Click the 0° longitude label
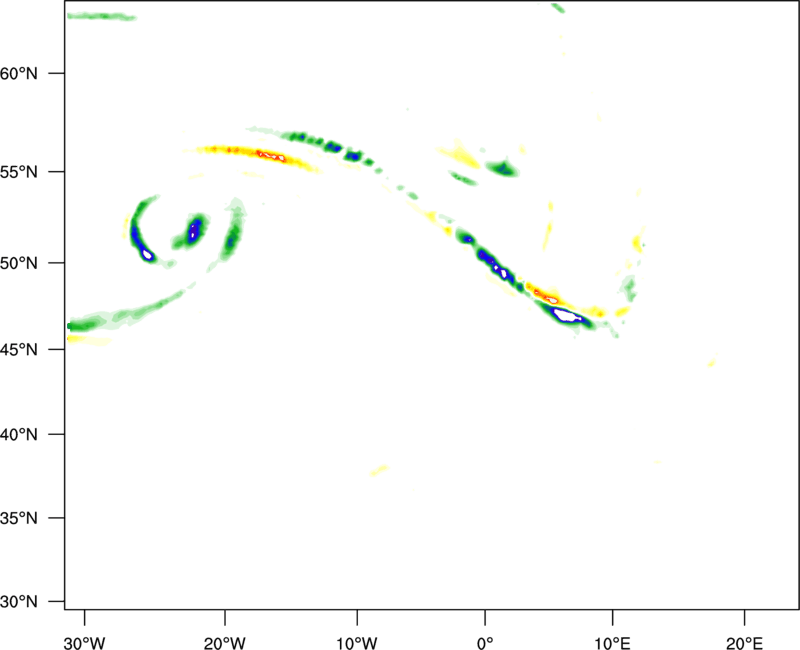Screen dimensions: 800x650 coord(485,643)
